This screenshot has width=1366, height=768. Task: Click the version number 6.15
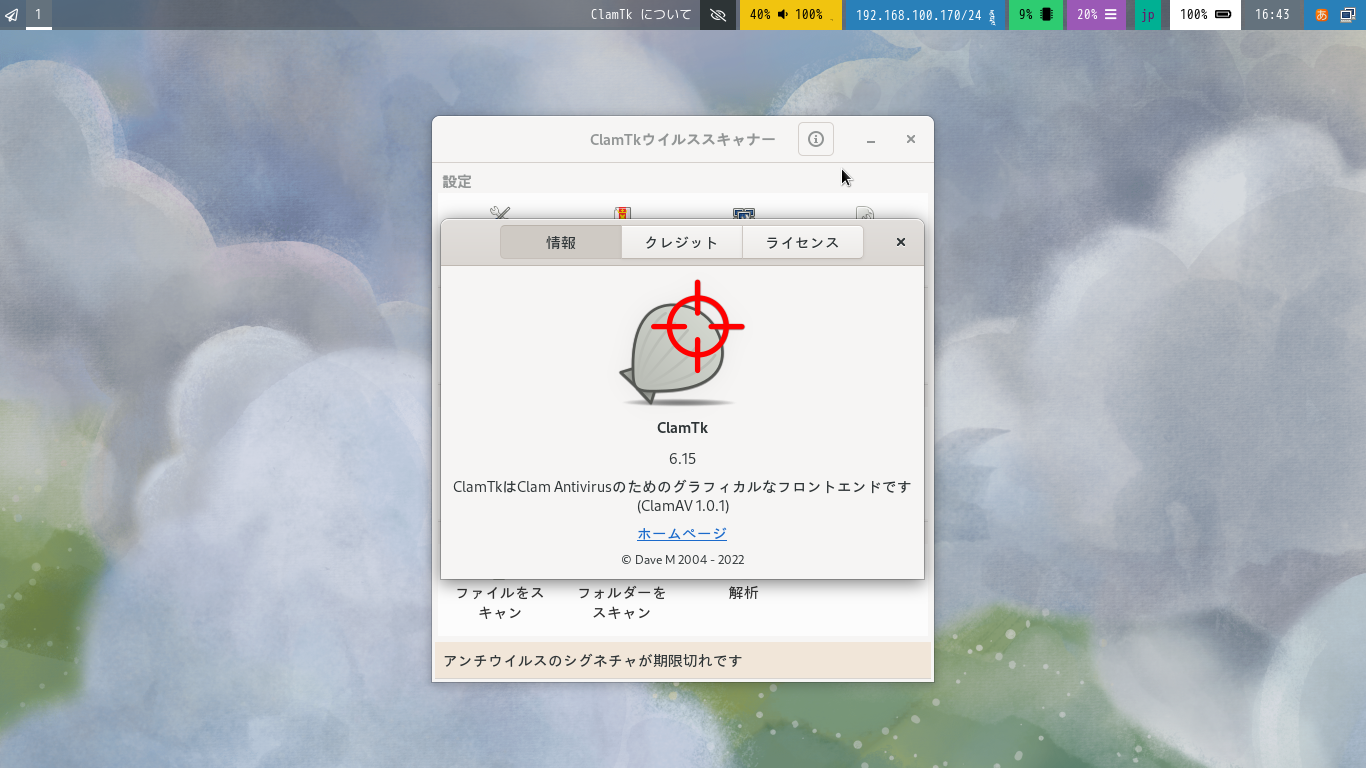pyautogui.click(x=682, y=458)
